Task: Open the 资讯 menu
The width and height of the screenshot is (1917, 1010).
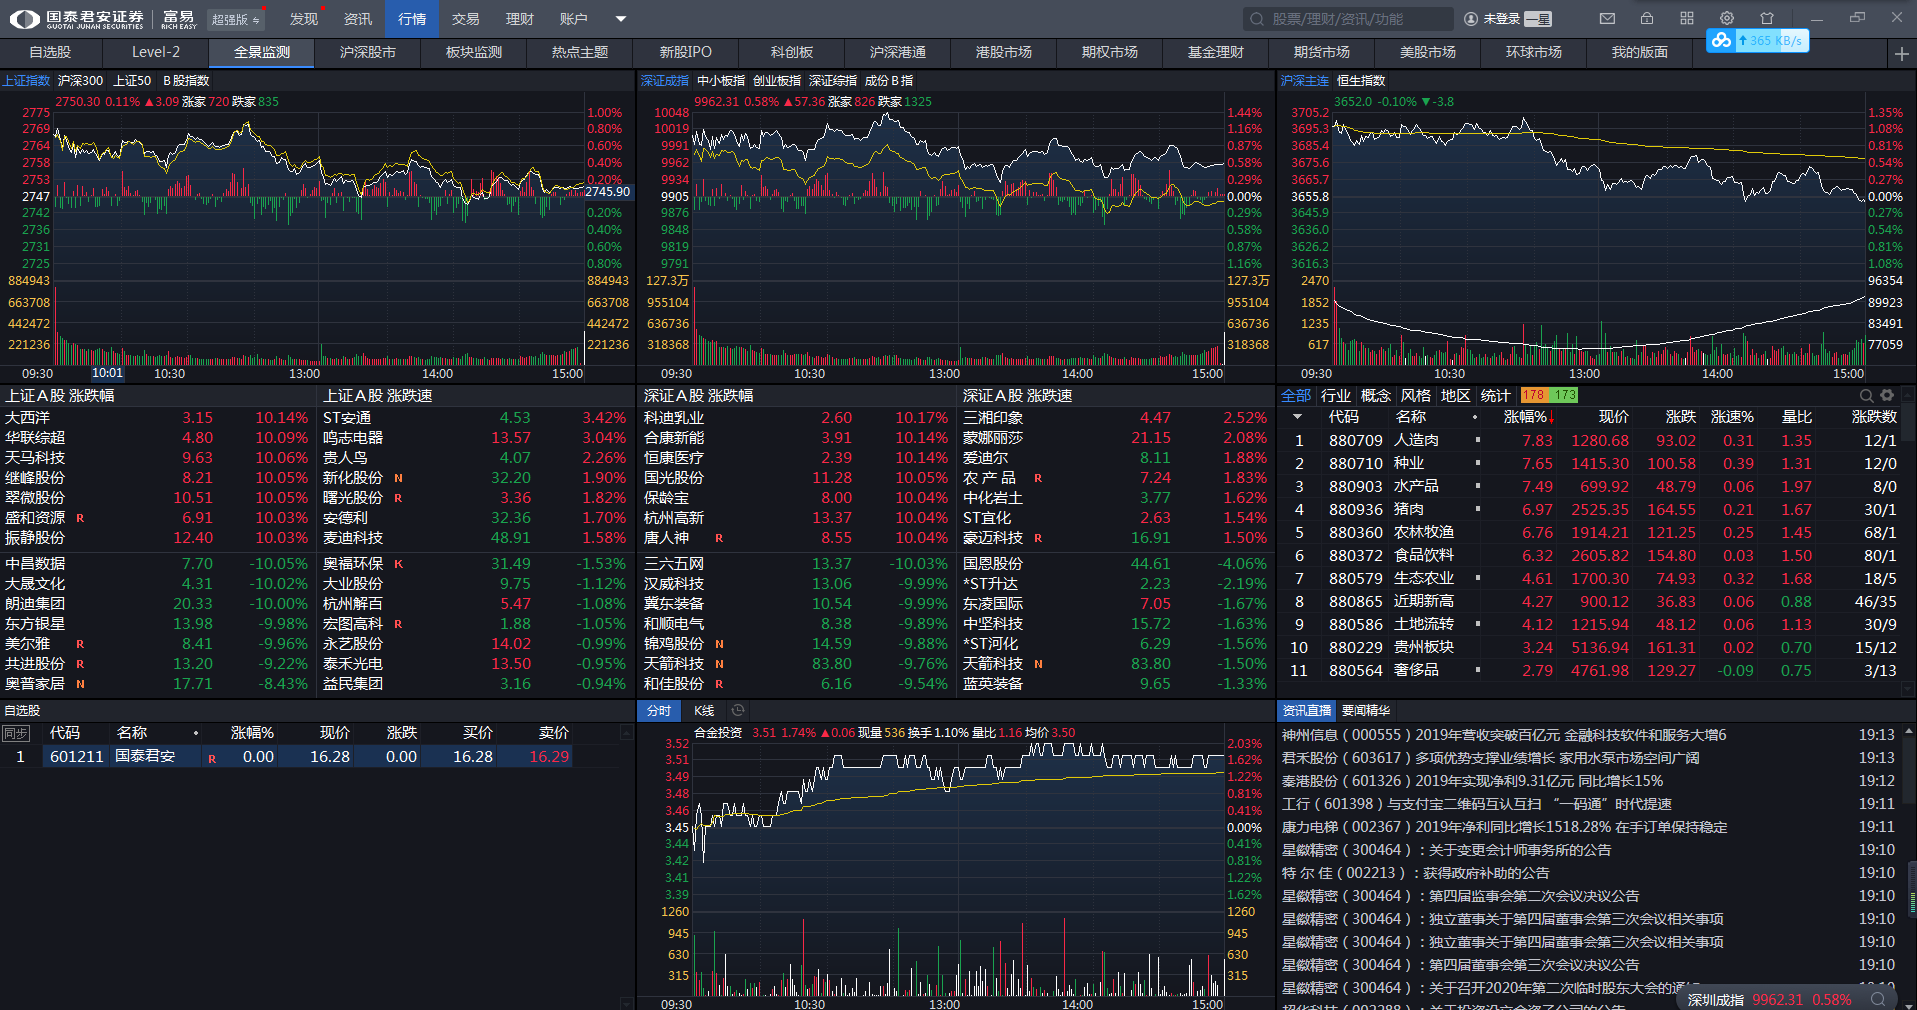Action: coord(357,19)
